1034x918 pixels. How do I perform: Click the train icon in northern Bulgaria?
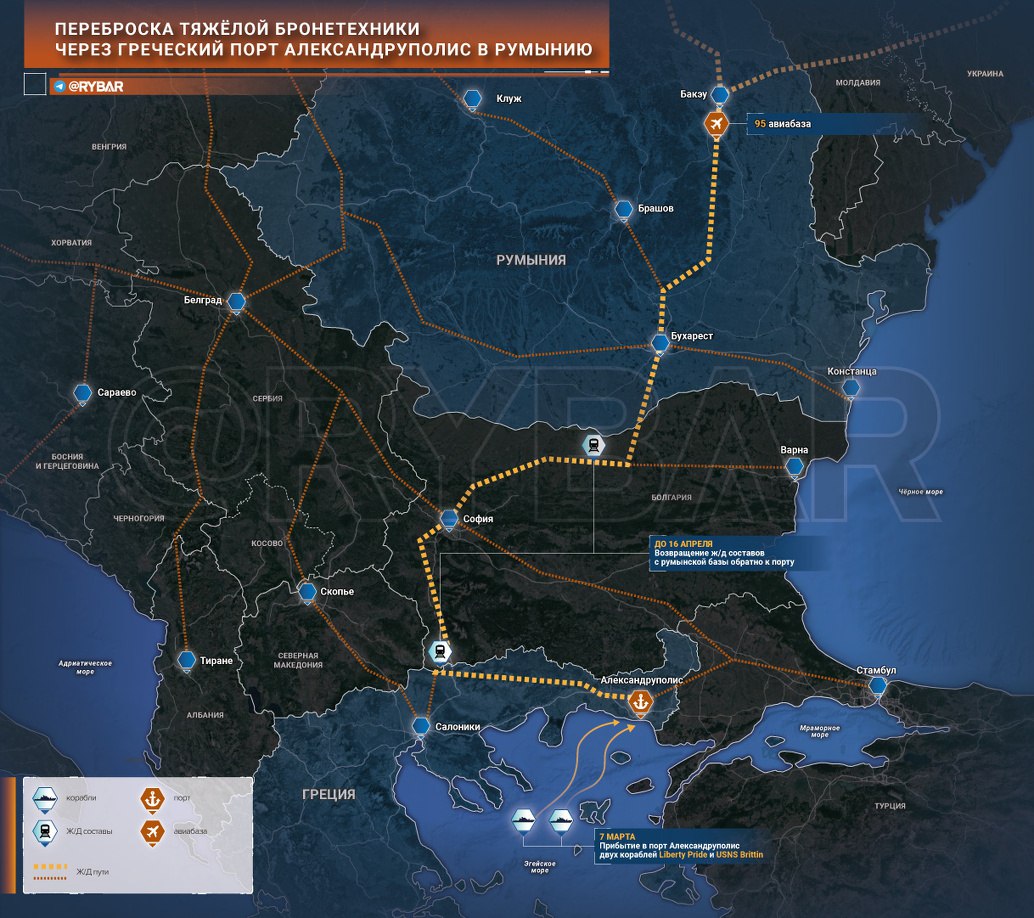pos(594,445)
